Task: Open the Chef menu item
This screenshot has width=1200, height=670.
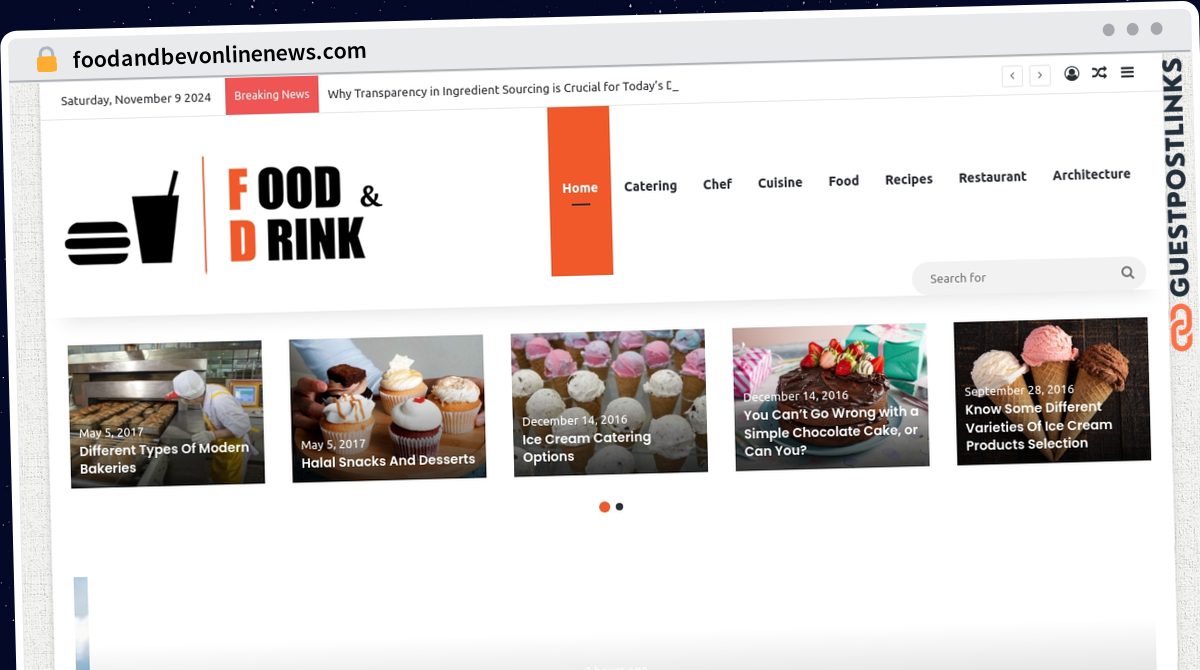Action: (717, 184)
